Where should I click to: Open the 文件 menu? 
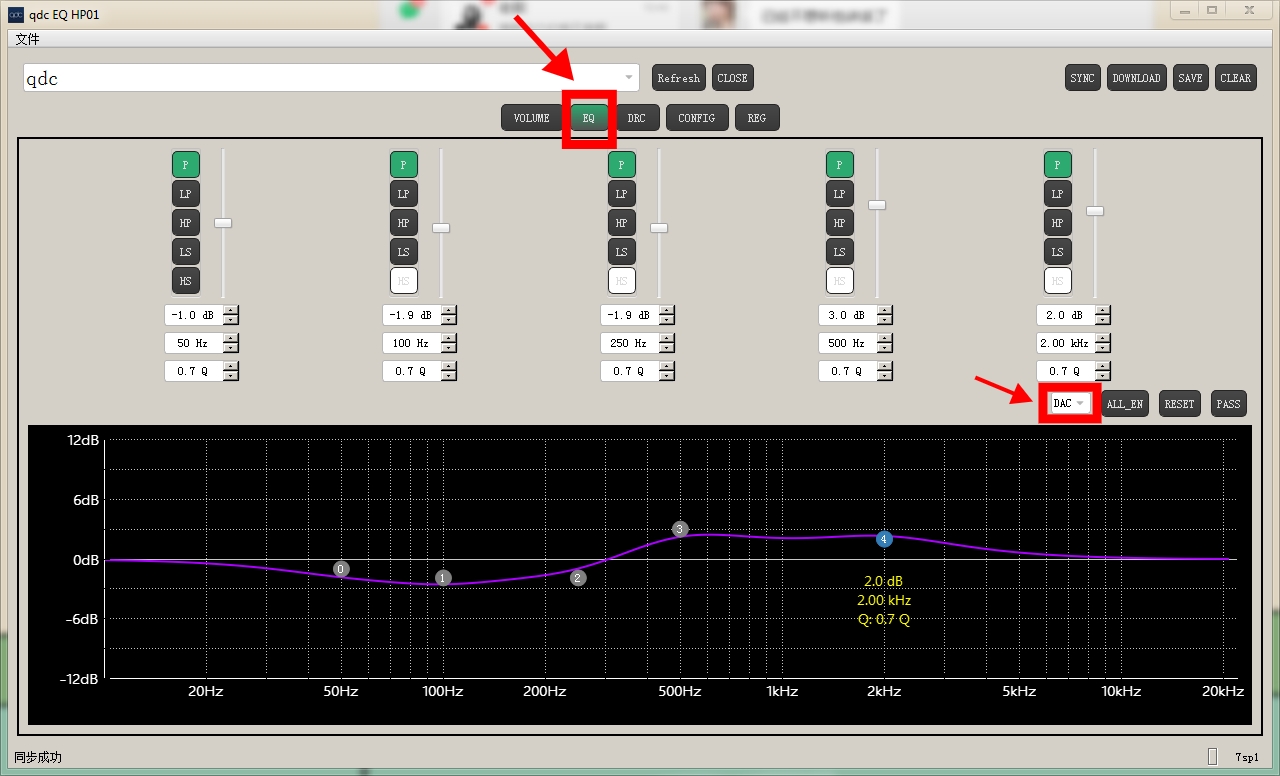point(28,39)
